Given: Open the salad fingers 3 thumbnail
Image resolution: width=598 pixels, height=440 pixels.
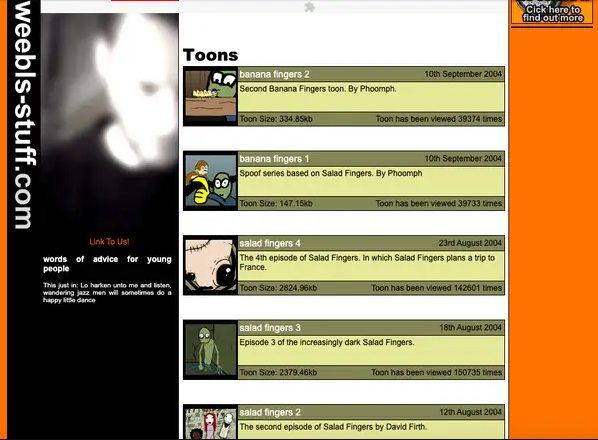Looking at the screenshot, I should 211,350.
